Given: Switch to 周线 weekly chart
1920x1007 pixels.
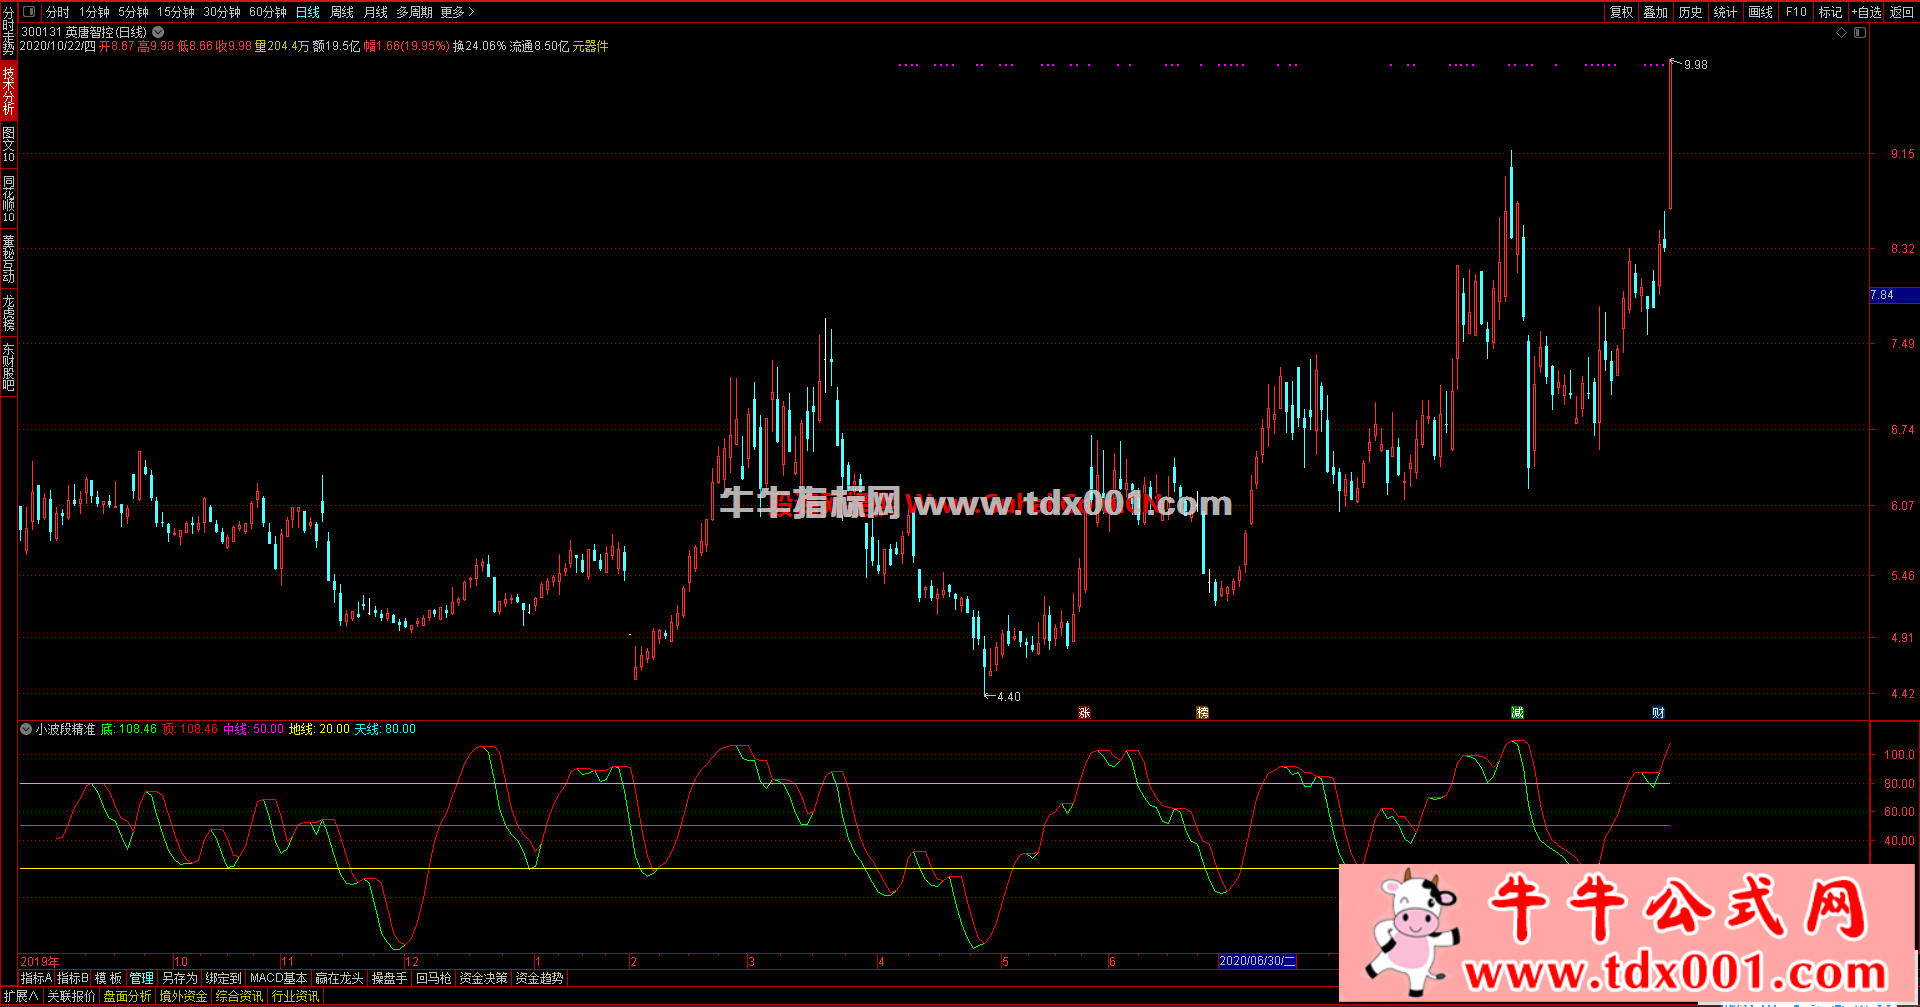Looking at the screenshot, I should coord(342,12).
